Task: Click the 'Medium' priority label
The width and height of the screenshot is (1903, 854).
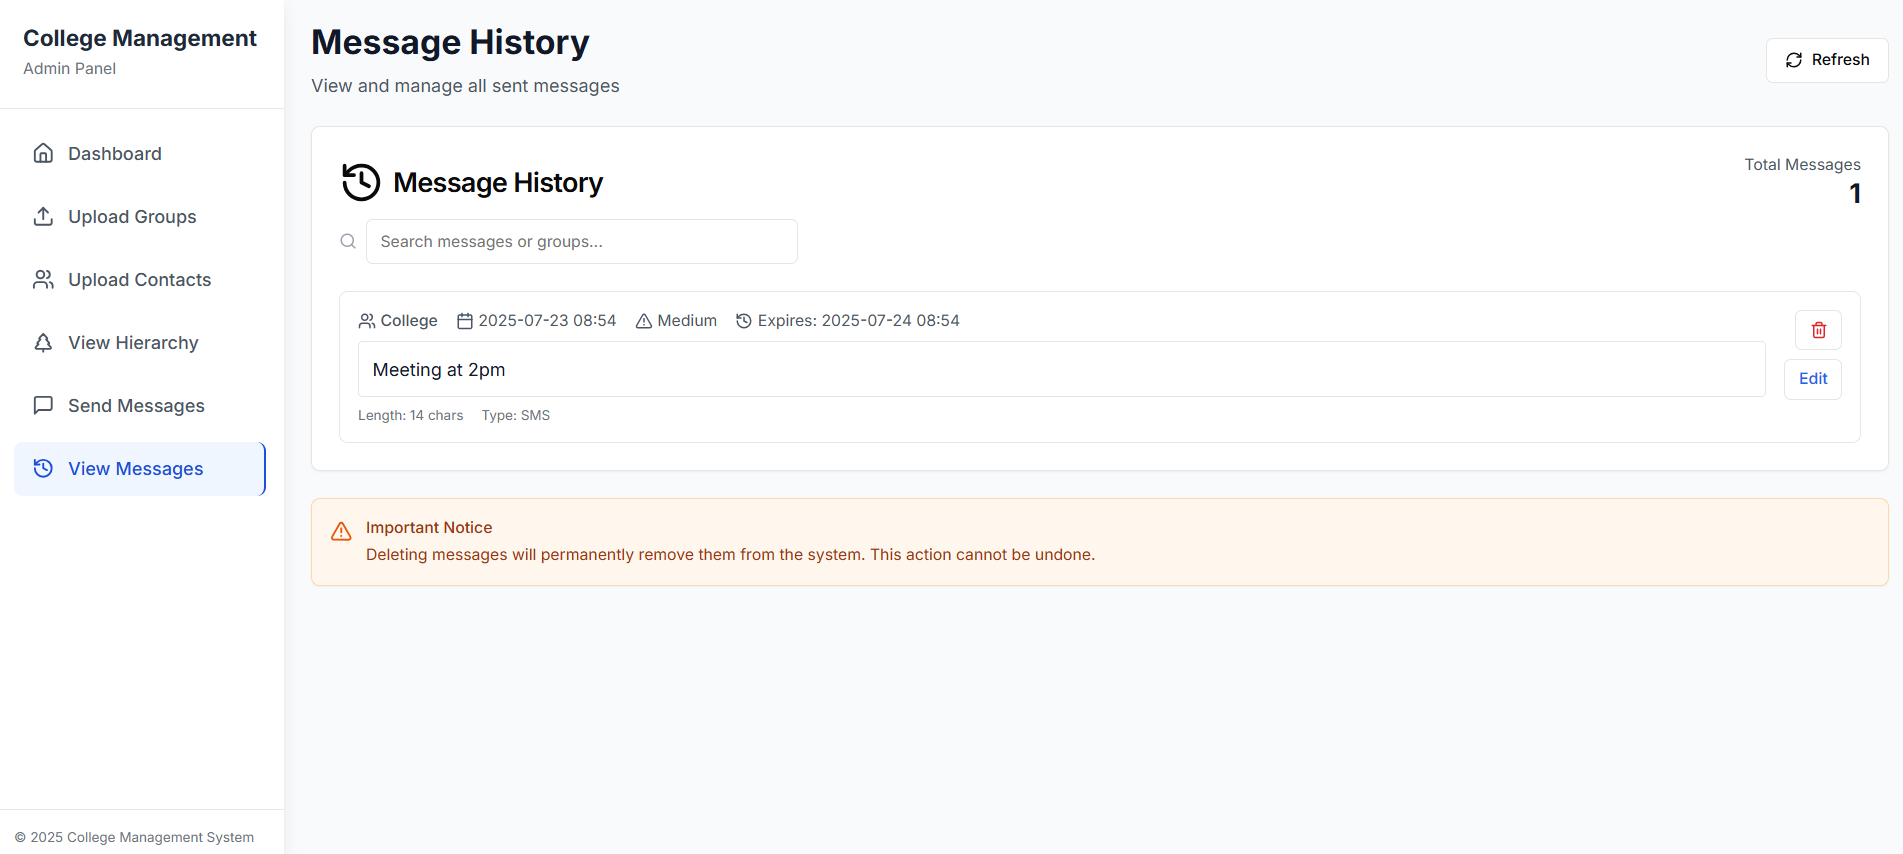Action: pos(687,321)
